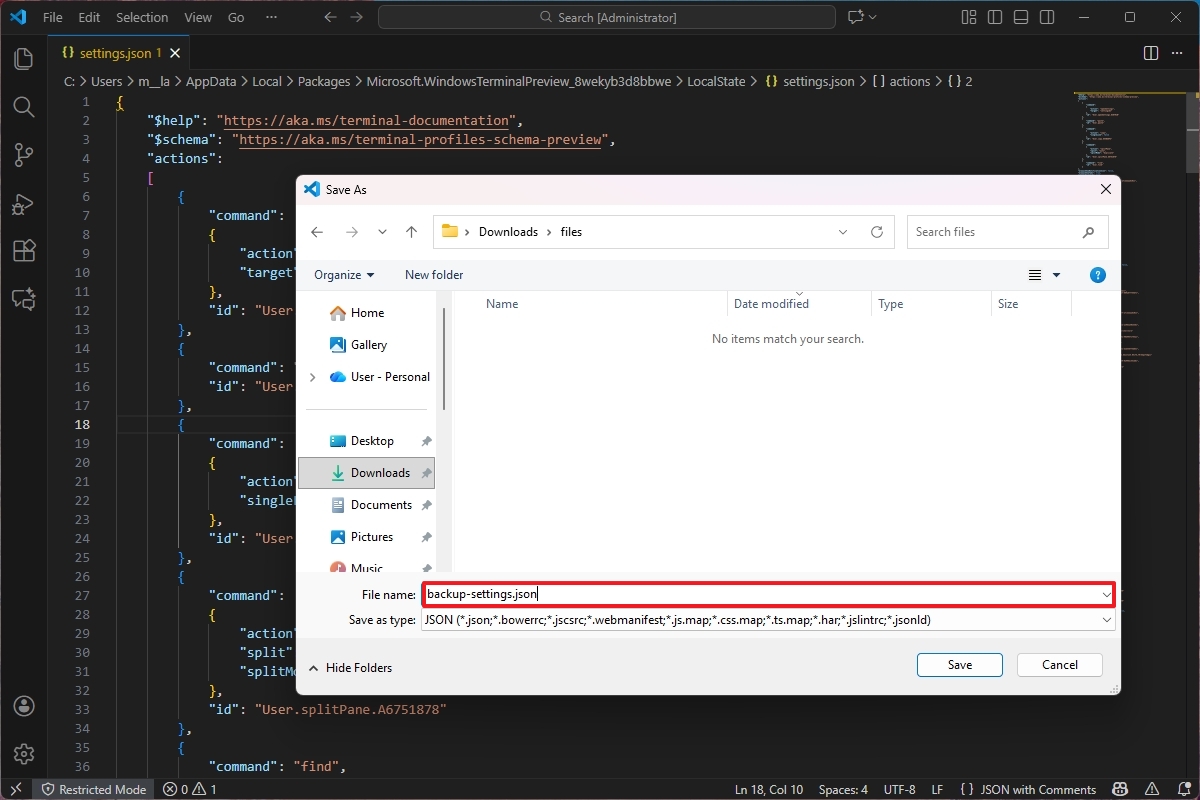The height and width of the screenshot is (800, 1200).
Task: Select Documents in navigation pane
Action: point(370,505)
